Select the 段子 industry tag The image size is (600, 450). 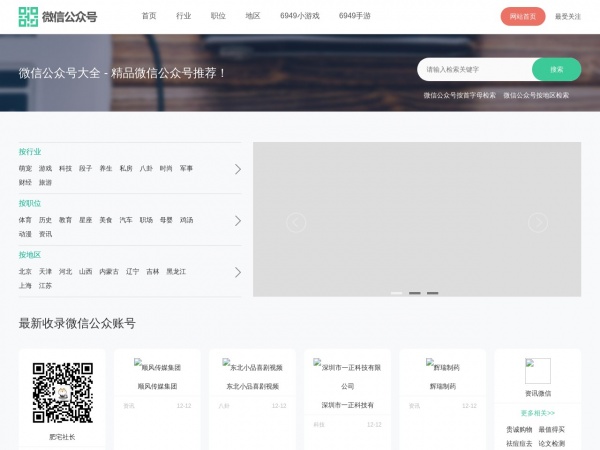pos(86,168)
